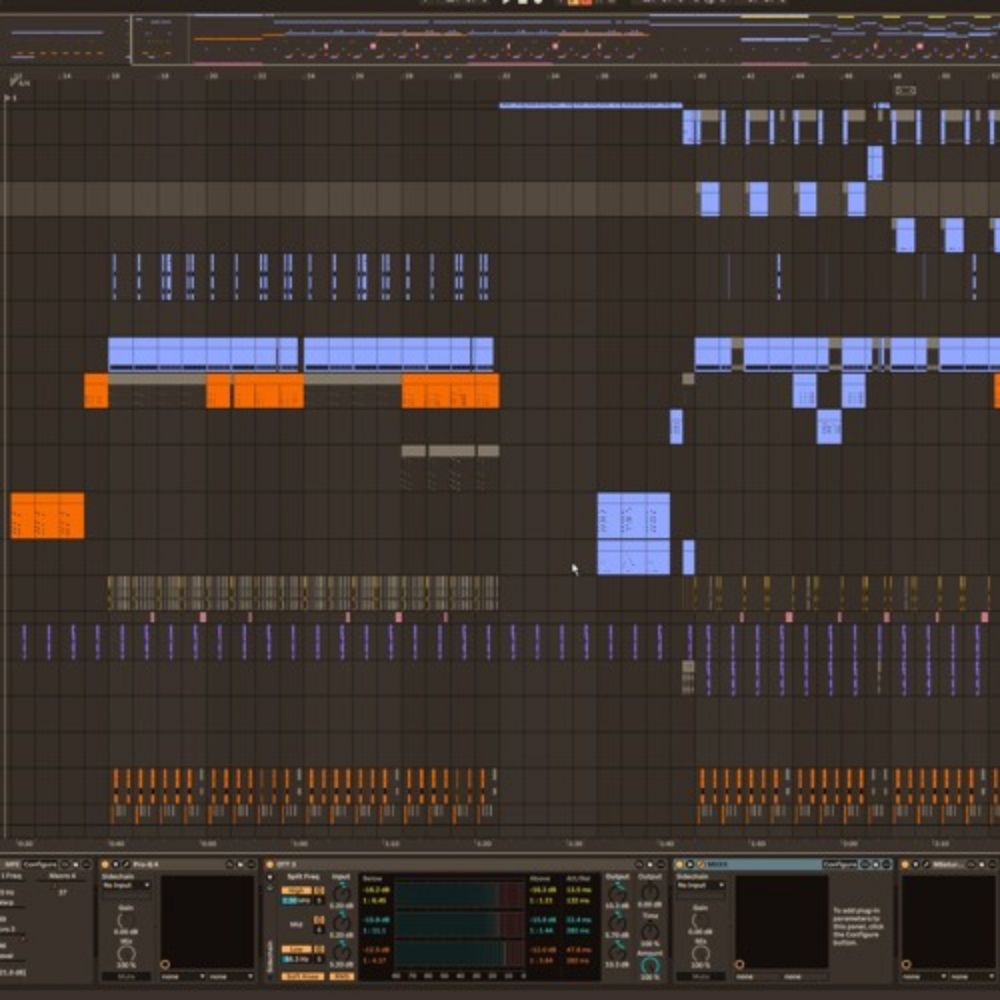1000x1000 pixels.
Task: Toggle the Pro-Q 4 device activator
Action: click(x=105, y=864)
